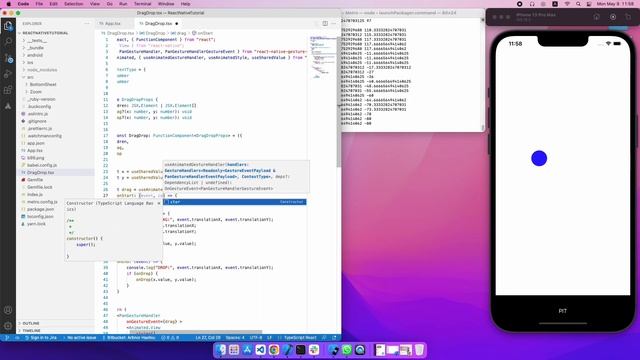Screen dimensions: 640x360
Task: Select the DragDrop.tsx editor tab
Action: pyautogui.click(x=158, y=24)
